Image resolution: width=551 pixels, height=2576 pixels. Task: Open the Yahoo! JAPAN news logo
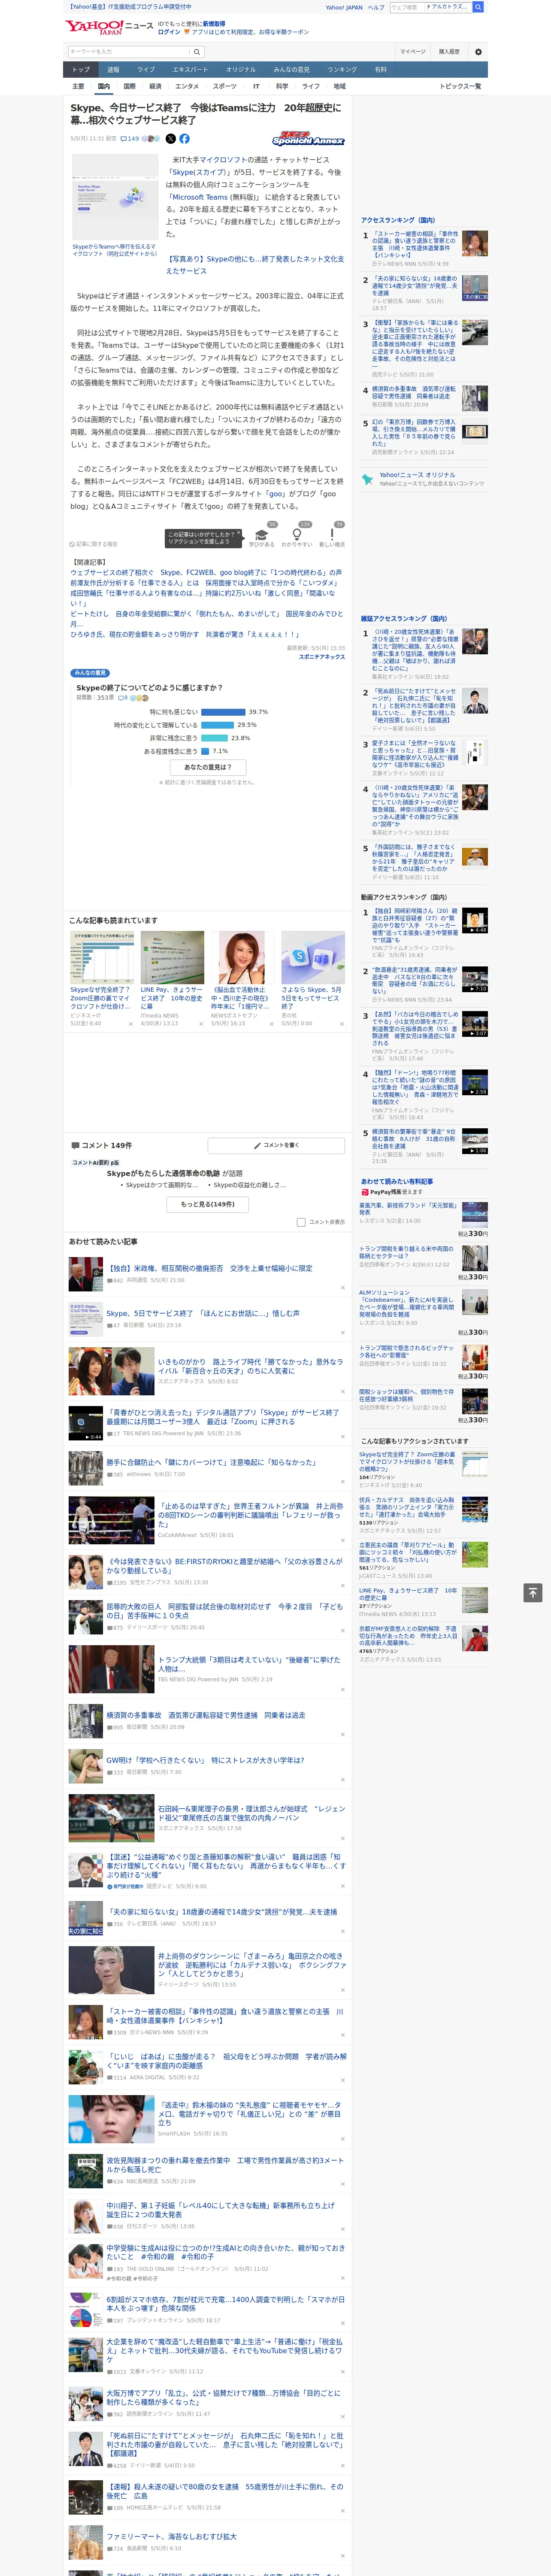(110, 27)
